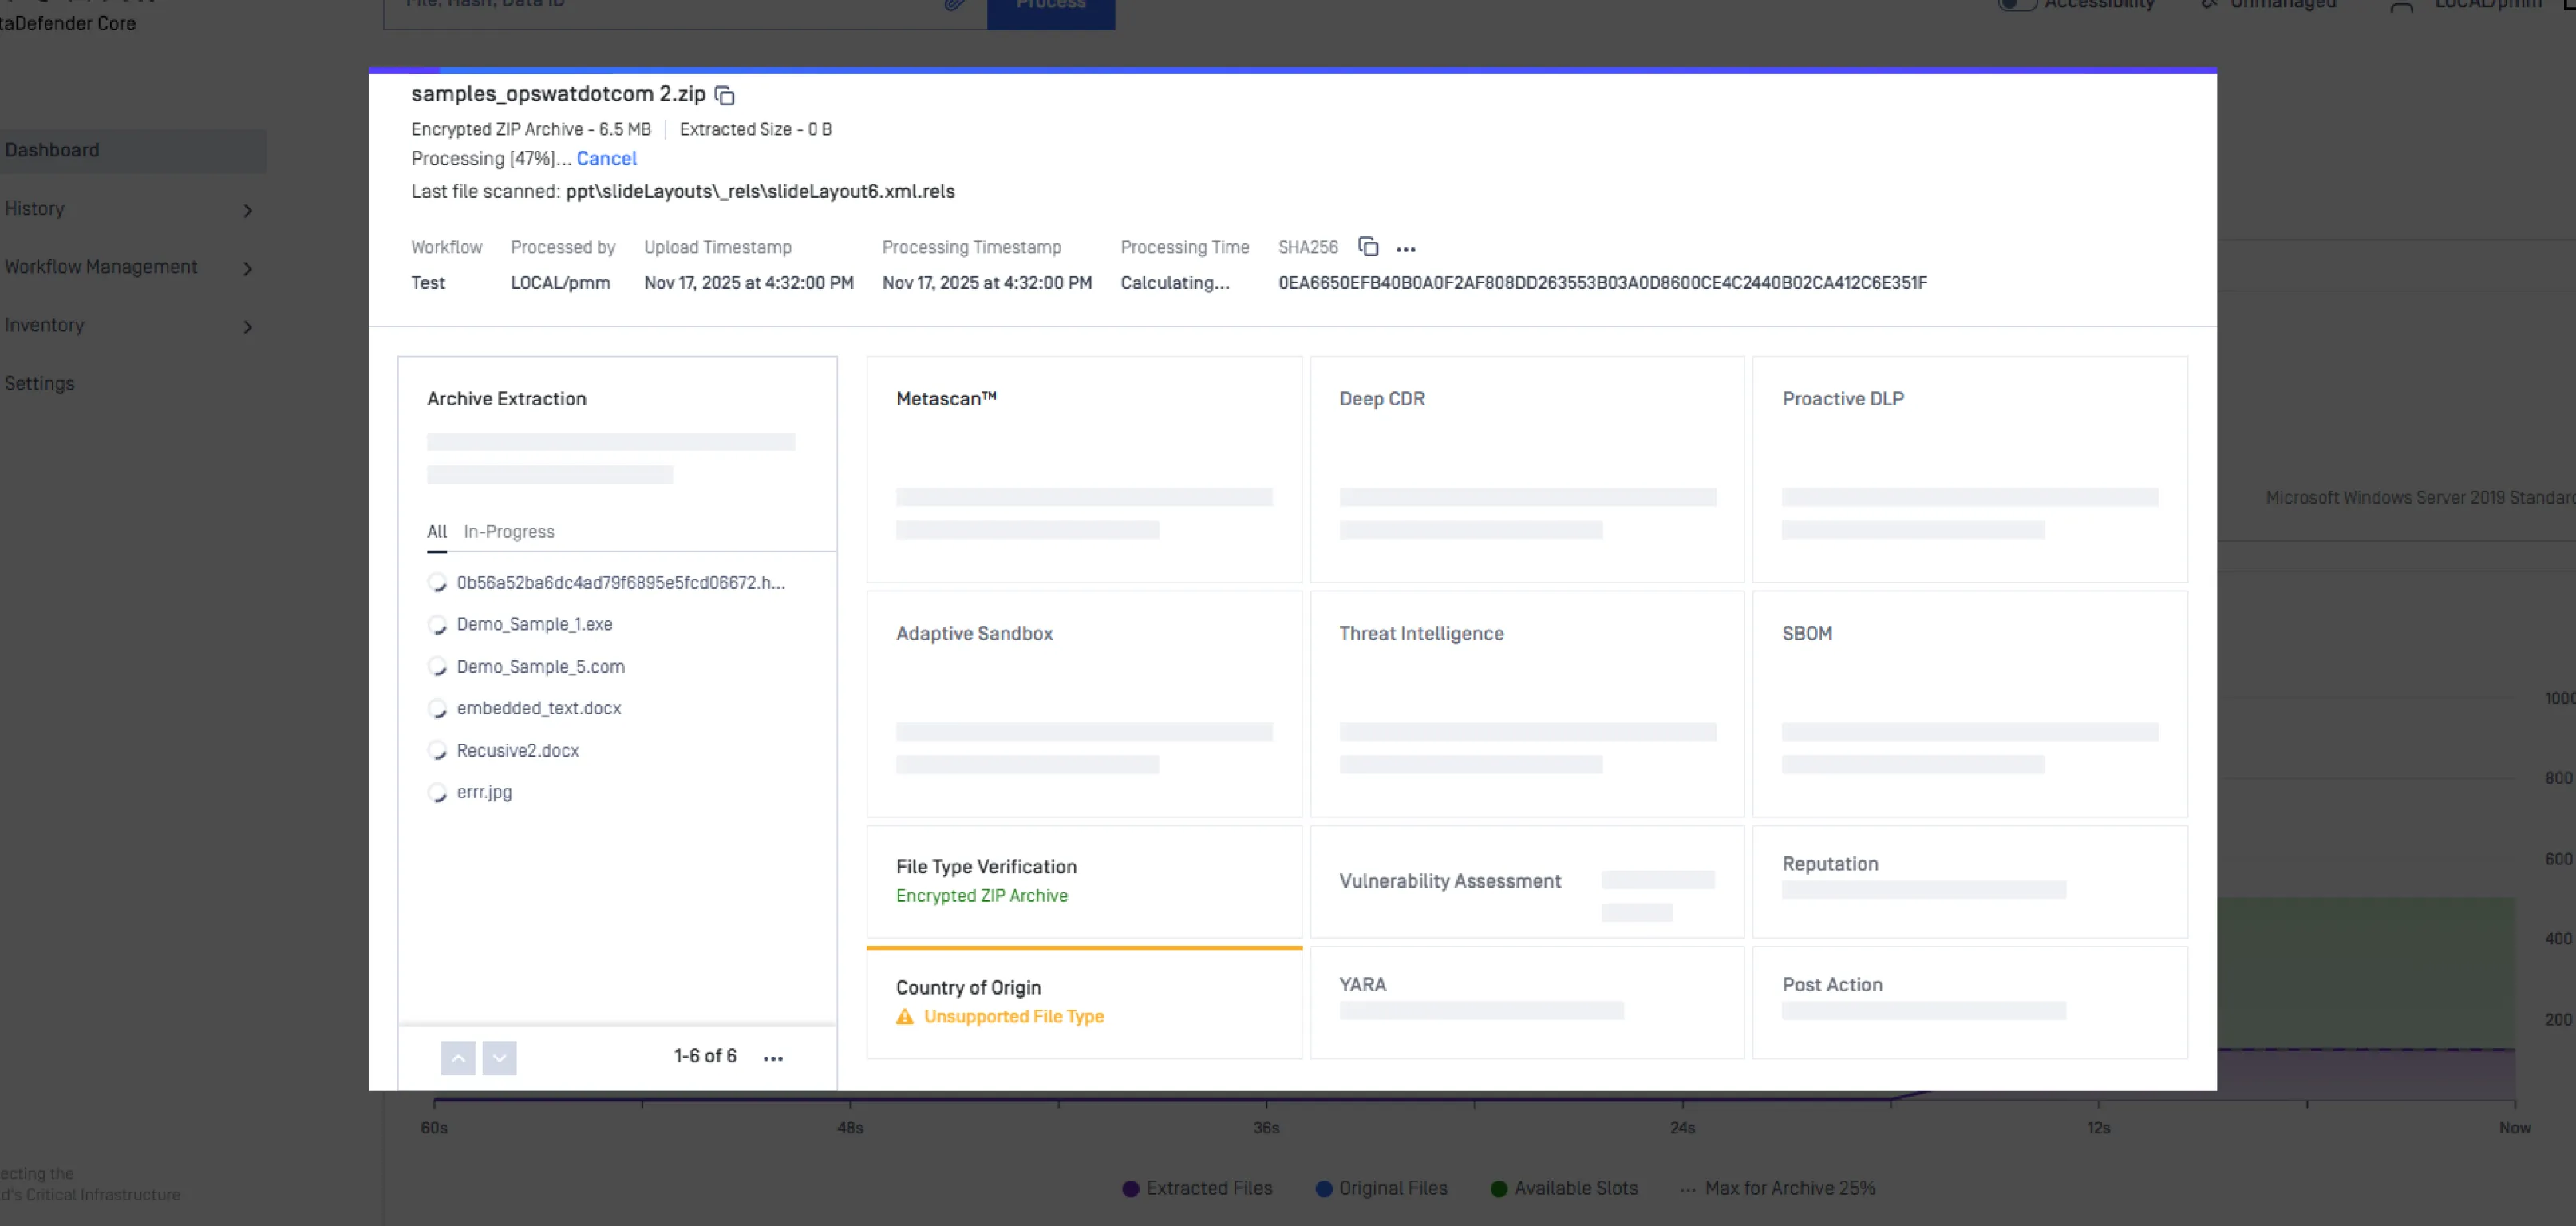Cancel the file processing
This screenshot has width=2576, height=1226.
(606, 159)
